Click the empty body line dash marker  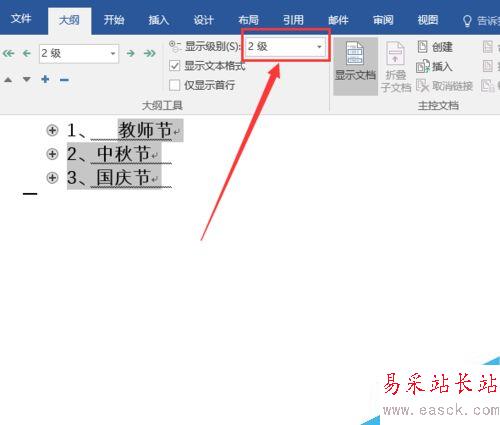click(30, 193)
